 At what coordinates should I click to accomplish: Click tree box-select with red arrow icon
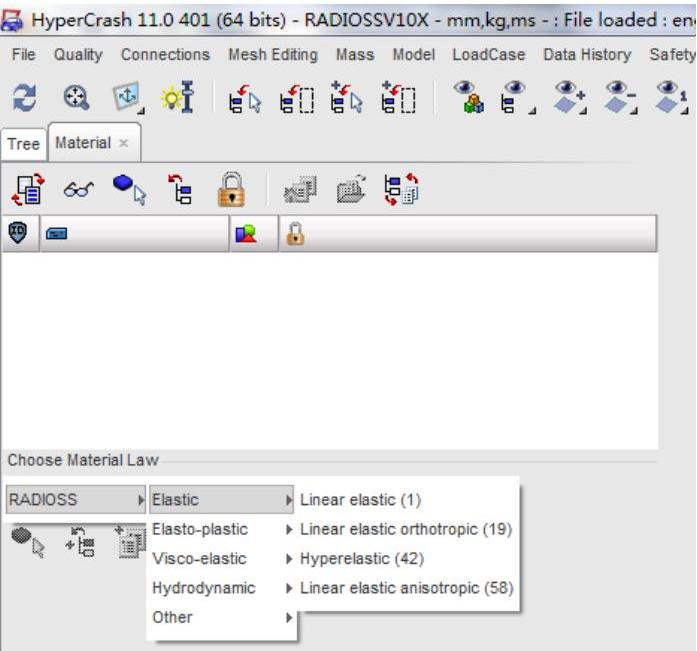[297, 99]
